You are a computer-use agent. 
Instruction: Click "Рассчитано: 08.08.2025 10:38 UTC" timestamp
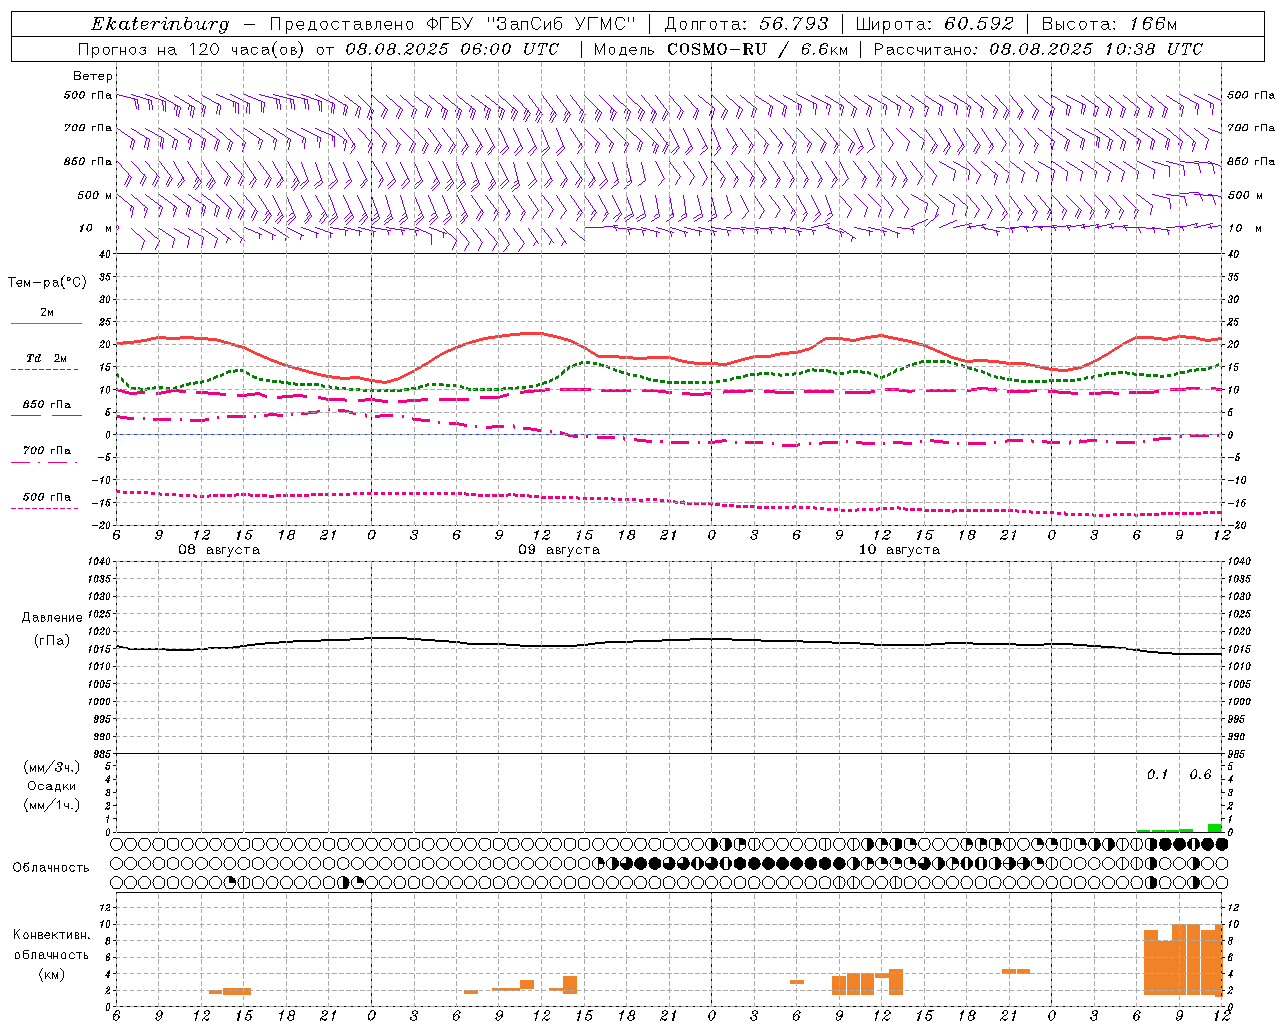coord(1038,49)
